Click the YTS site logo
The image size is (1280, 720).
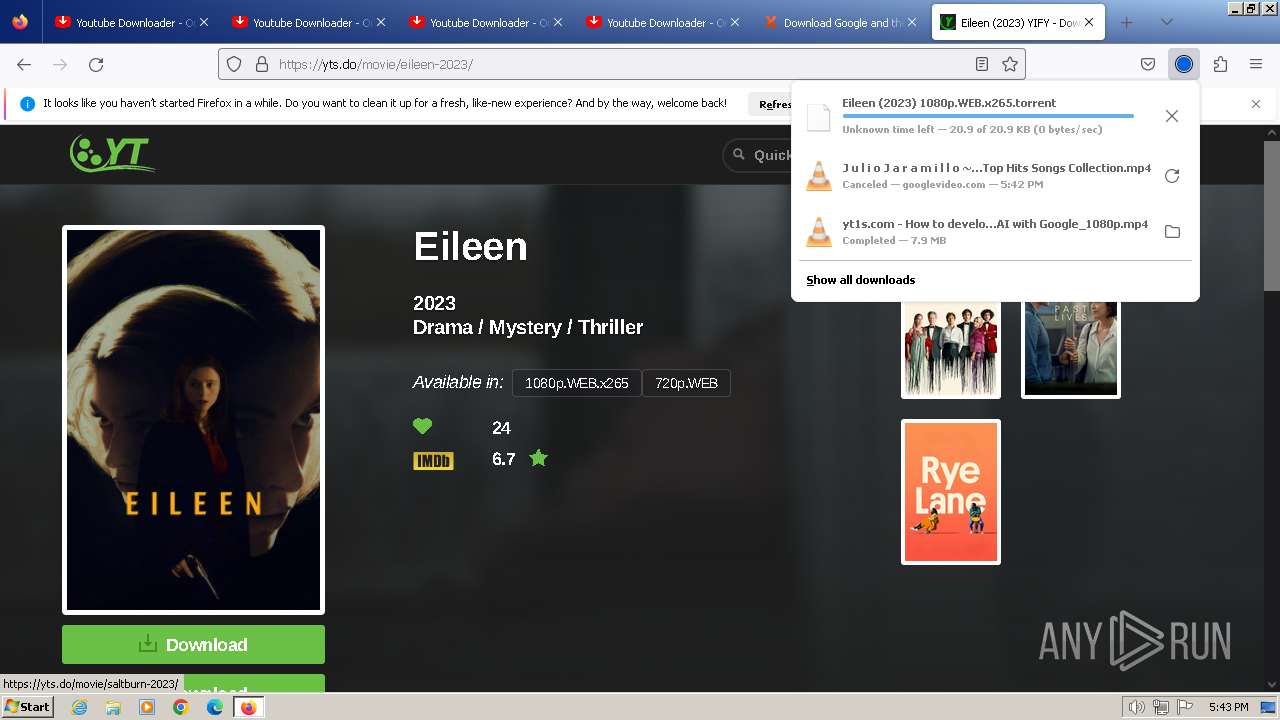pyautogui.click(x=112, y=153)
